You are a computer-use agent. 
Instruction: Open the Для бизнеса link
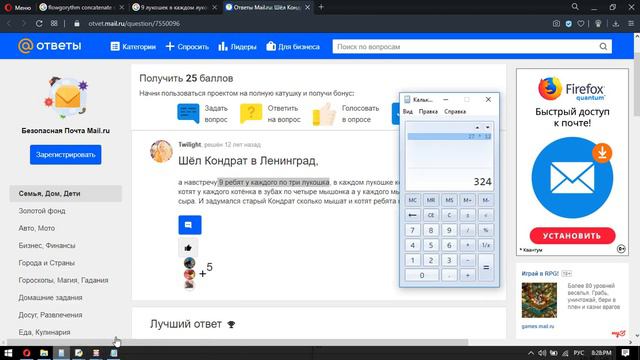point(293,47)
